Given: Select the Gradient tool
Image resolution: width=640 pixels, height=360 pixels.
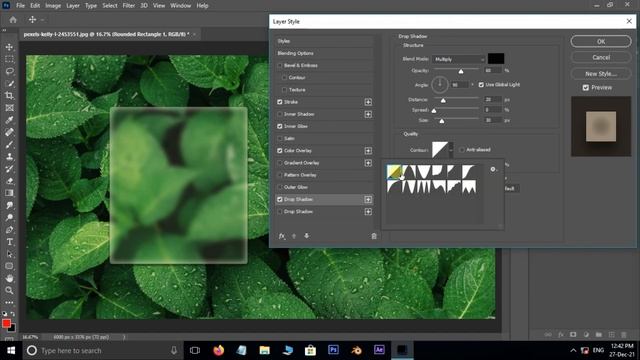Looking at the screenshot, I should pos(9,193).
